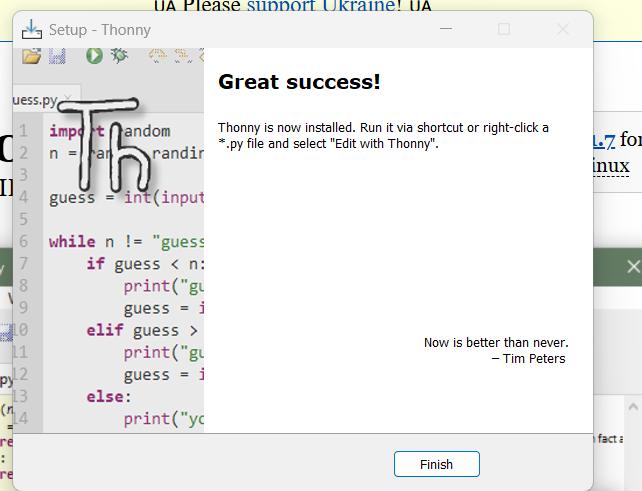Click the 'Setup - Thonny' window title
Screen dimensions: 642x491
pos(100,30)
